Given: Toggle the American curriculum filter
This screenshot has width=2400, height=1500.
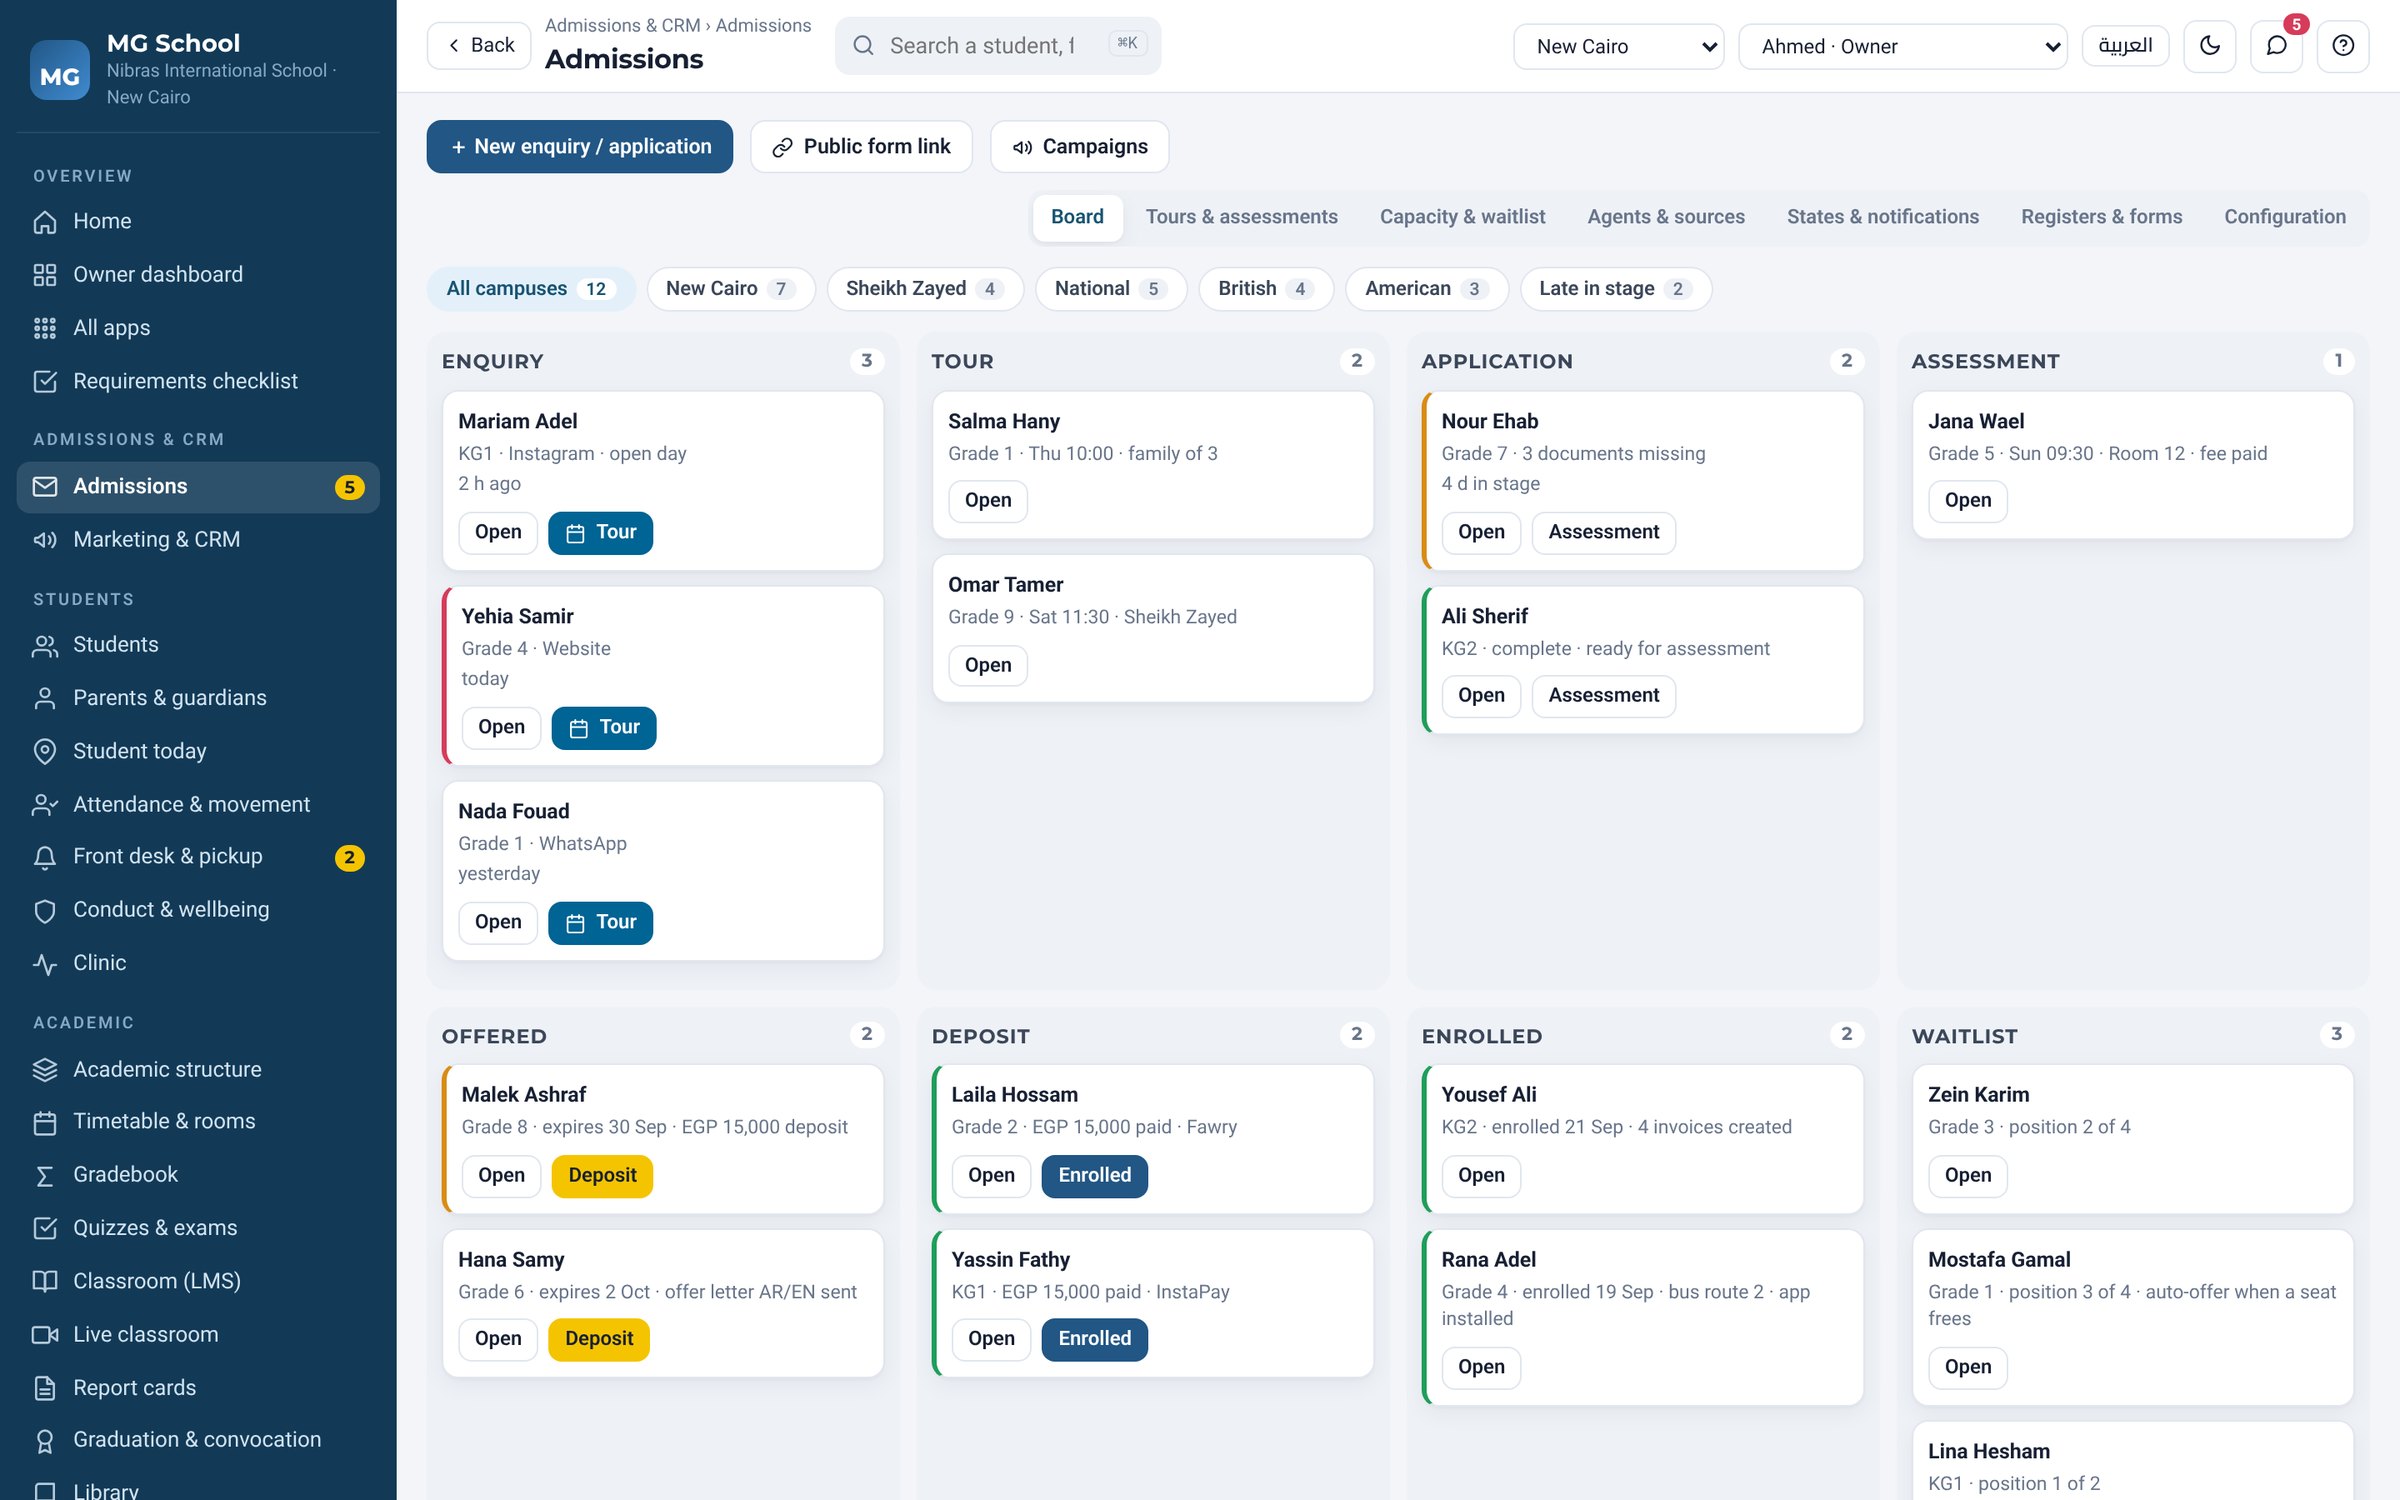Looking at the screenshot, I should point(1426,289).
